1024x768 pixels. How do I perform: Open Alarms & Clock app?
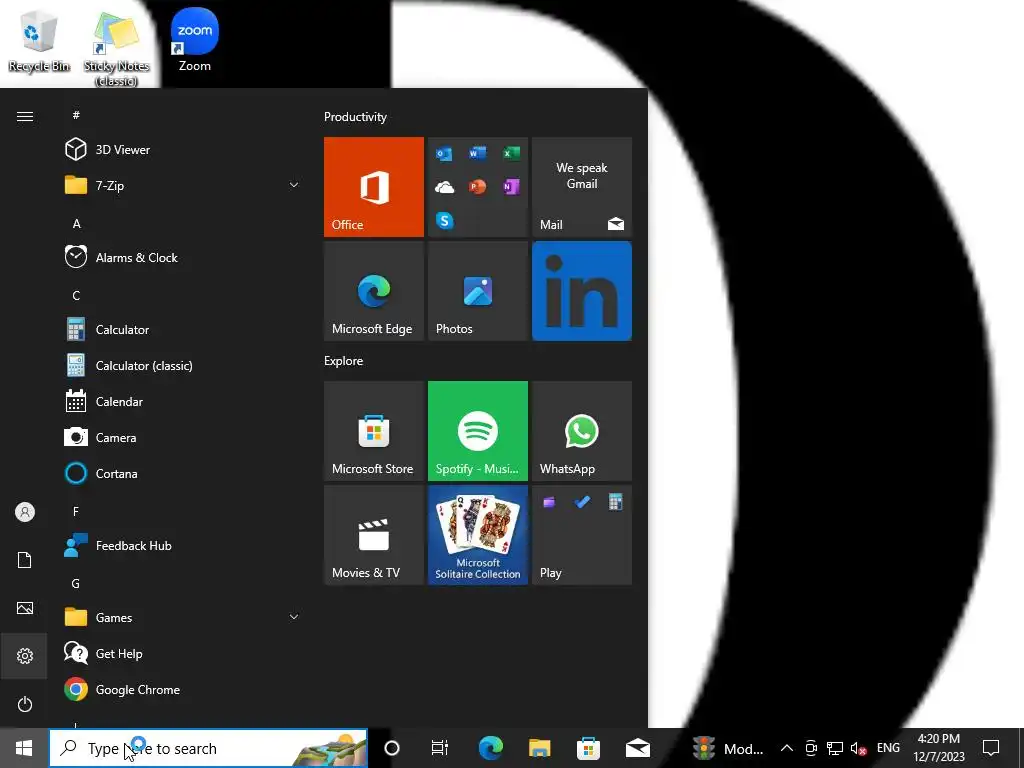pos(182,257)
